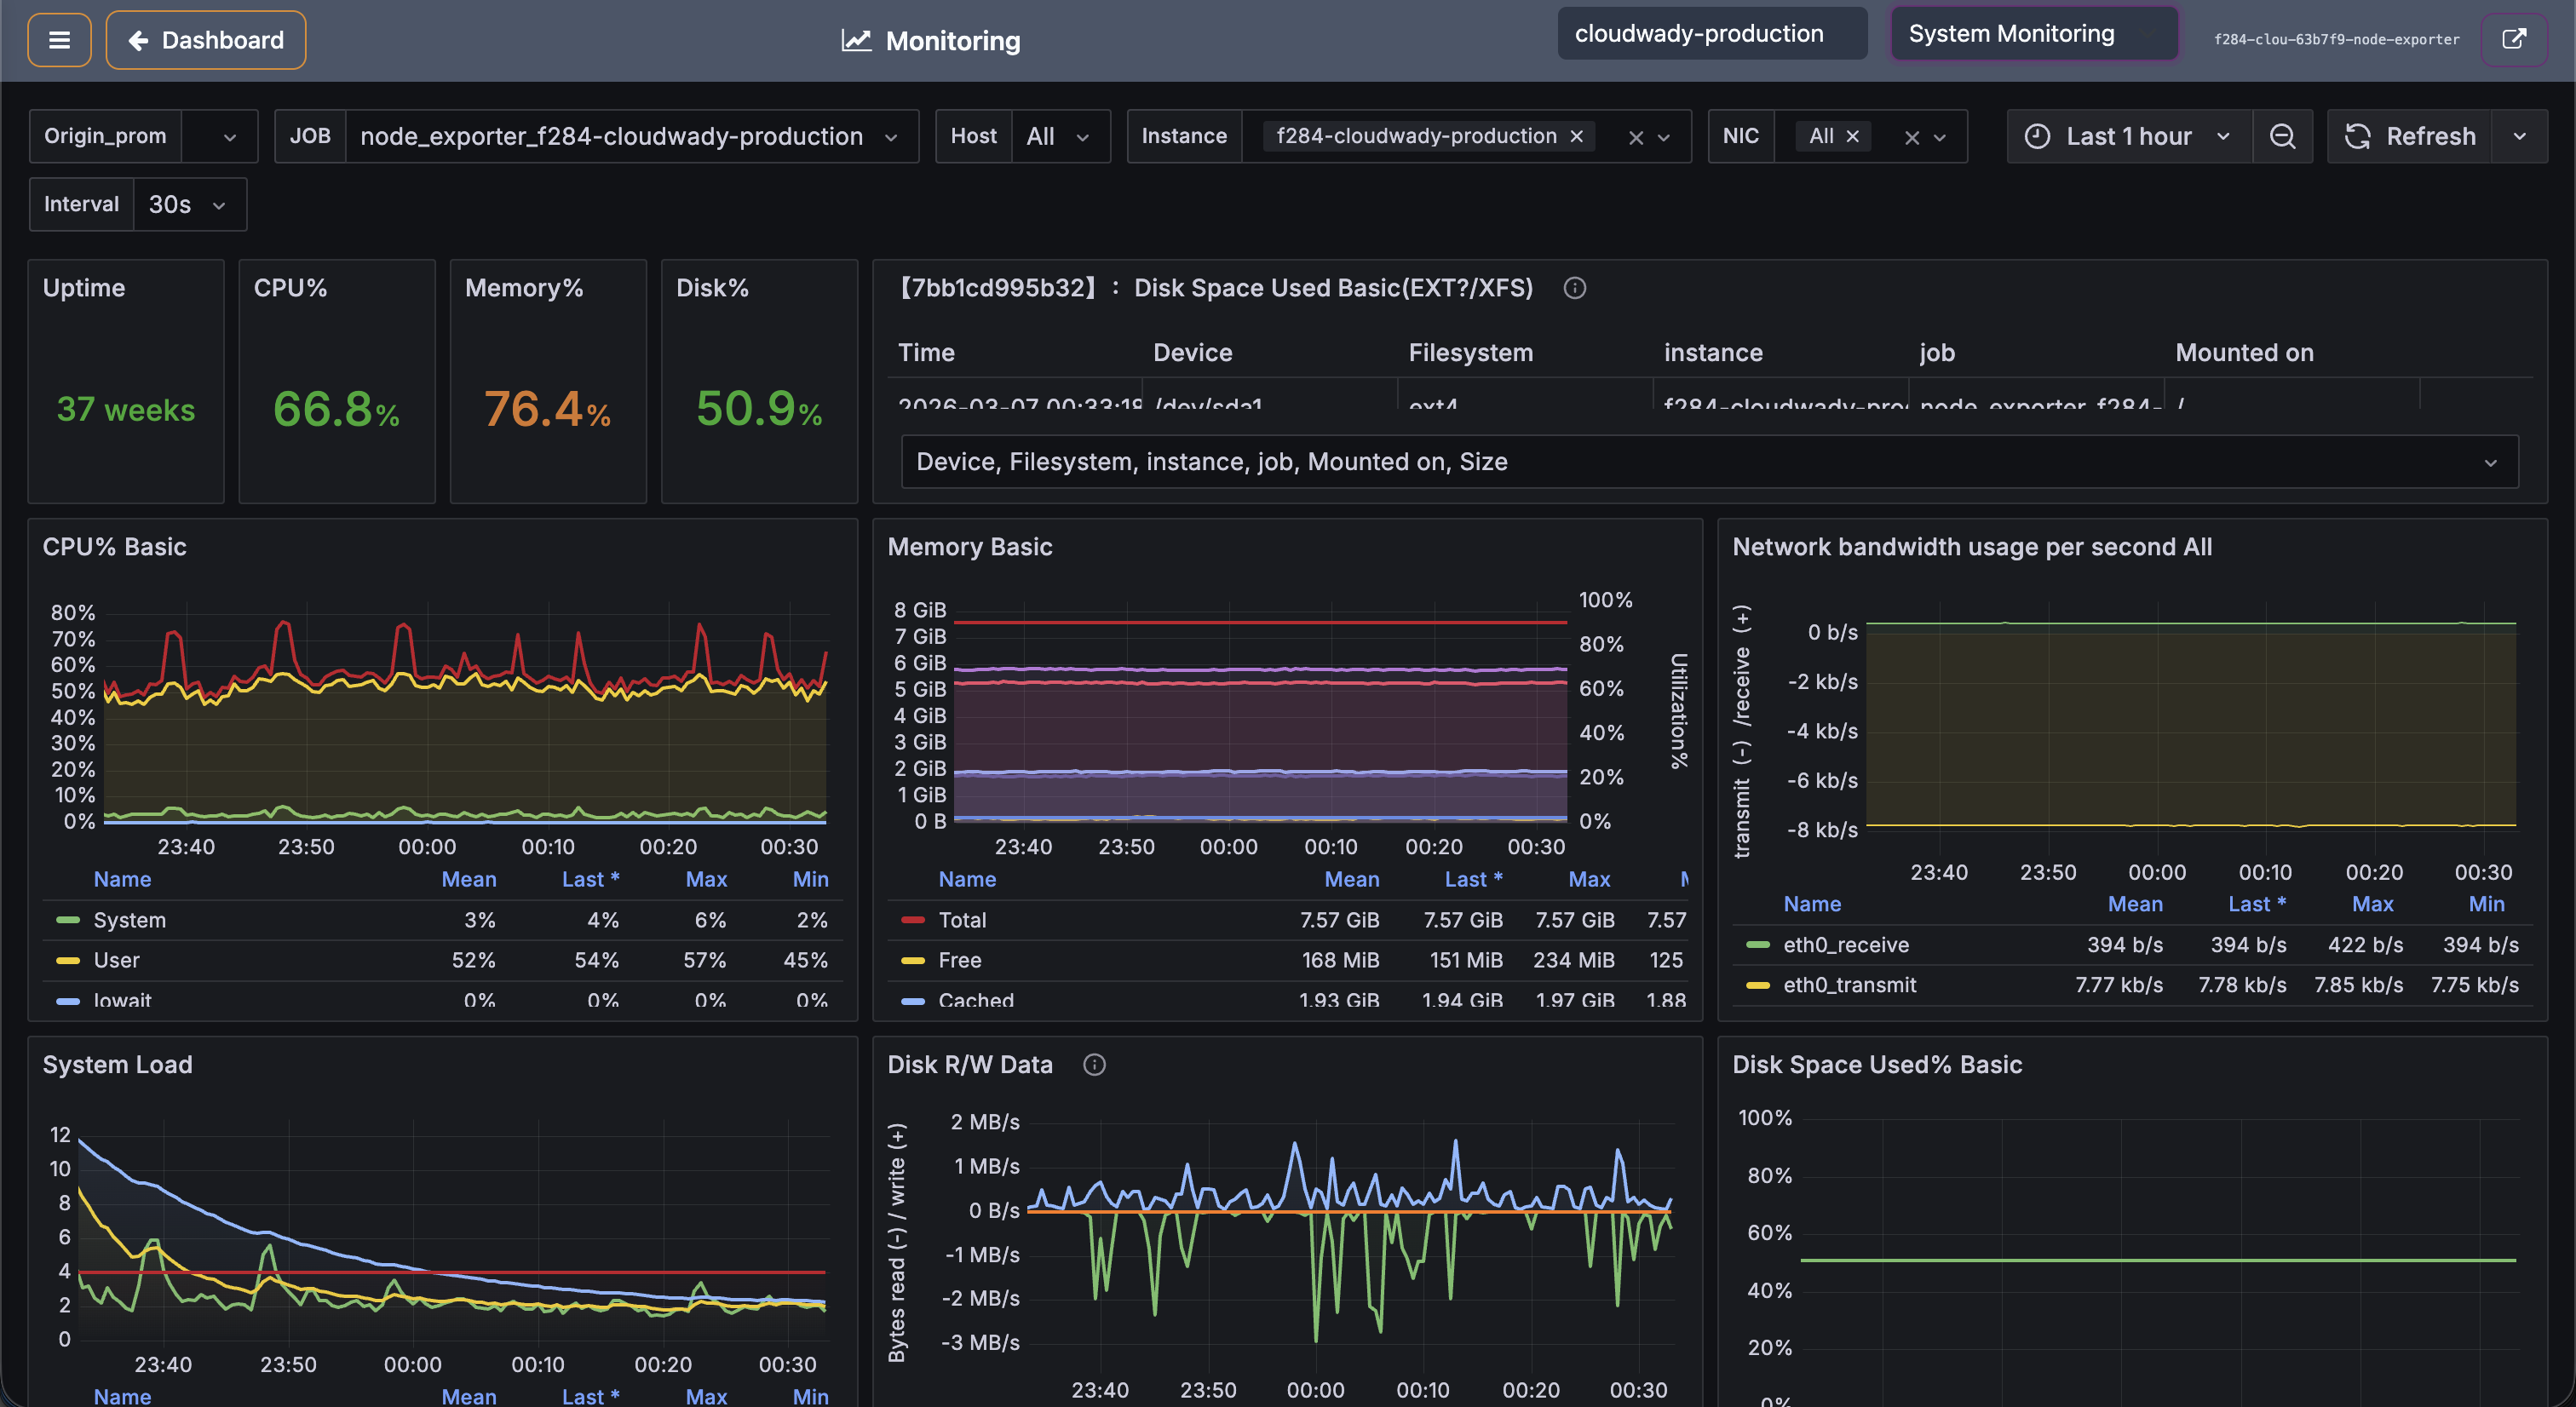Click the Refresh button
Image resolution: width=2576 pixels, height=1407 pixels.
point(2410,136)
